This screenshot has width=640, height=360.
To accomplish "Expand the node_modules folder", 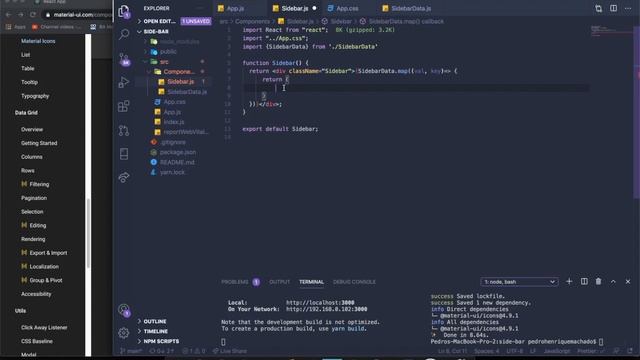I will coord(175,42).
